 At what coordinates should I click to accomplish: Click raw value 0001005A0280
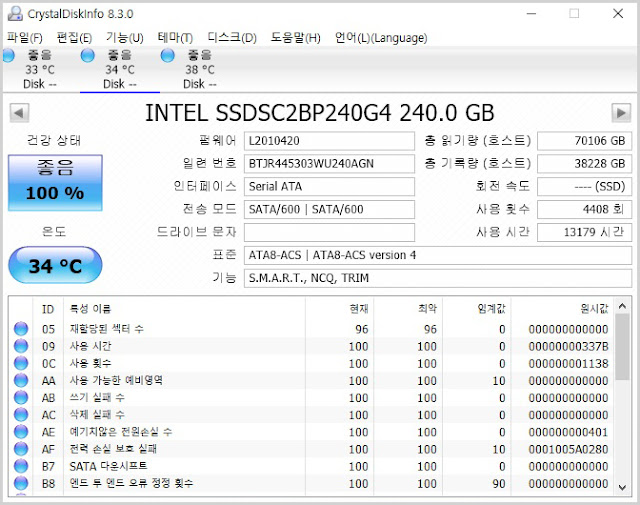coord(568,449)
